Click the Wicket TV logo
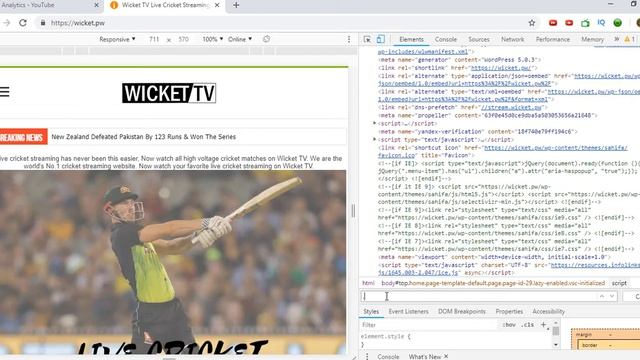This screenshot has width=640, height=360. pos(169,93)
